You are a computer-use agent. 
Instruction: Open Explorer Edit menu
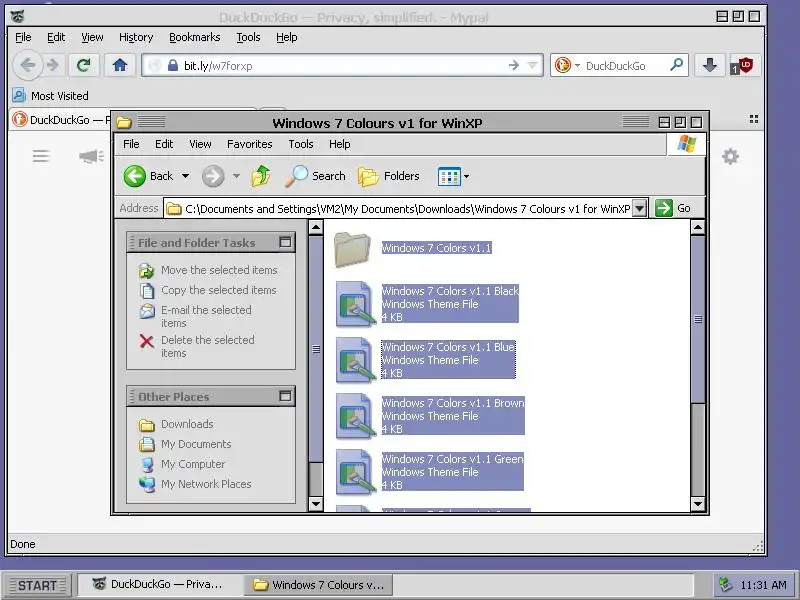(164, 144)
